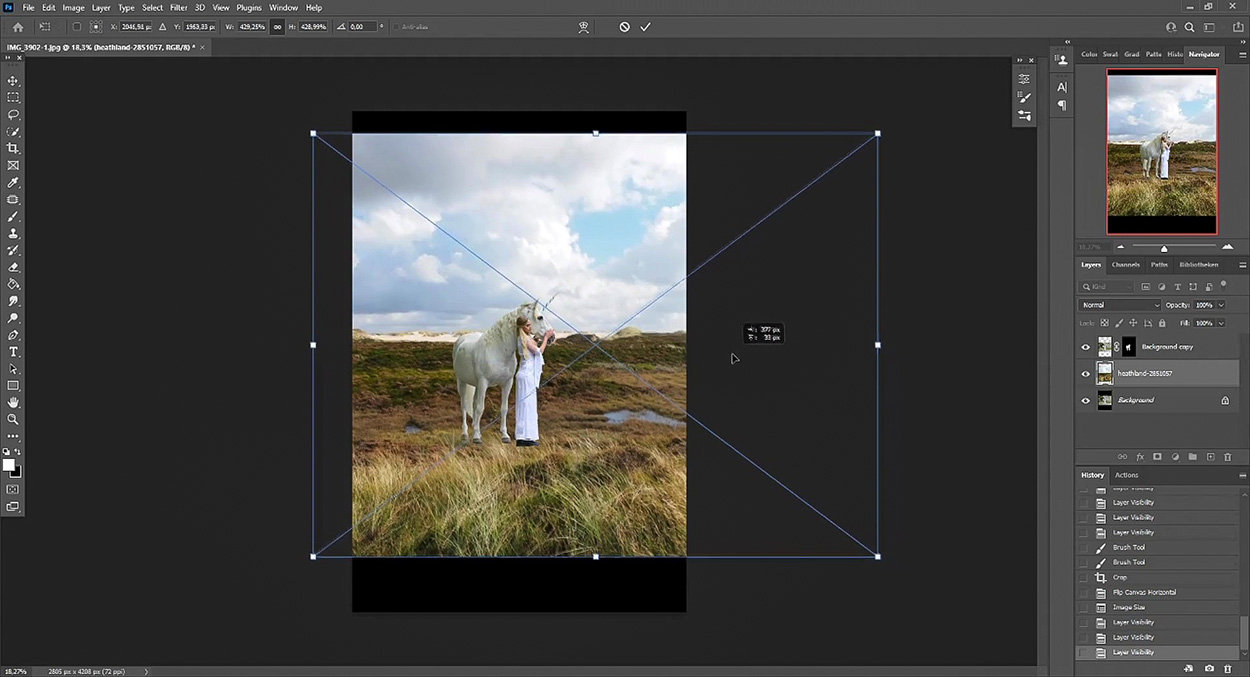The image size is (1250, 677).
Task: Create a new layer group folder
Action: pos(1193,457)
